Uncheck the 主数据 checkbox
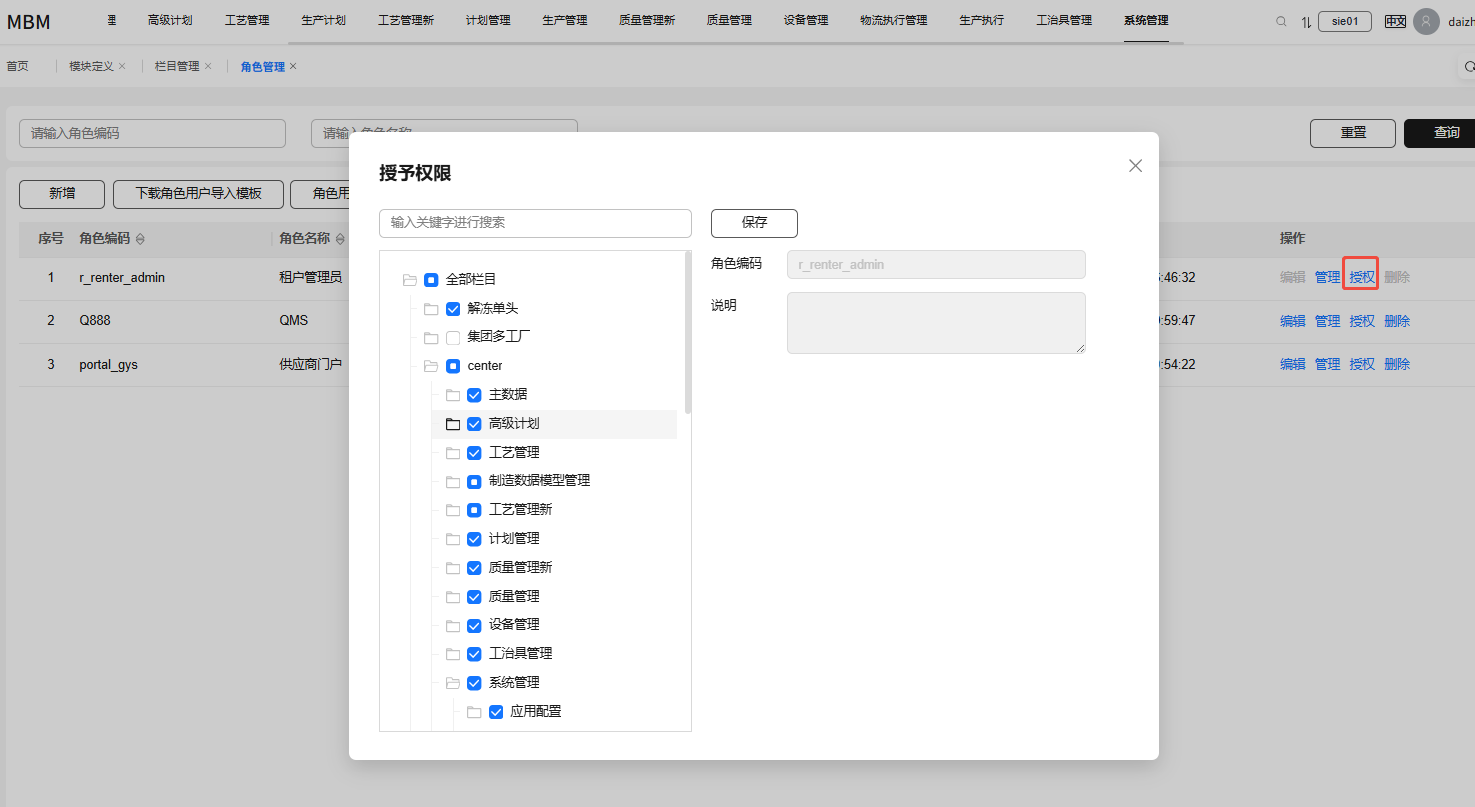Viewport: 1475px width, 807px height. (474, 395)
